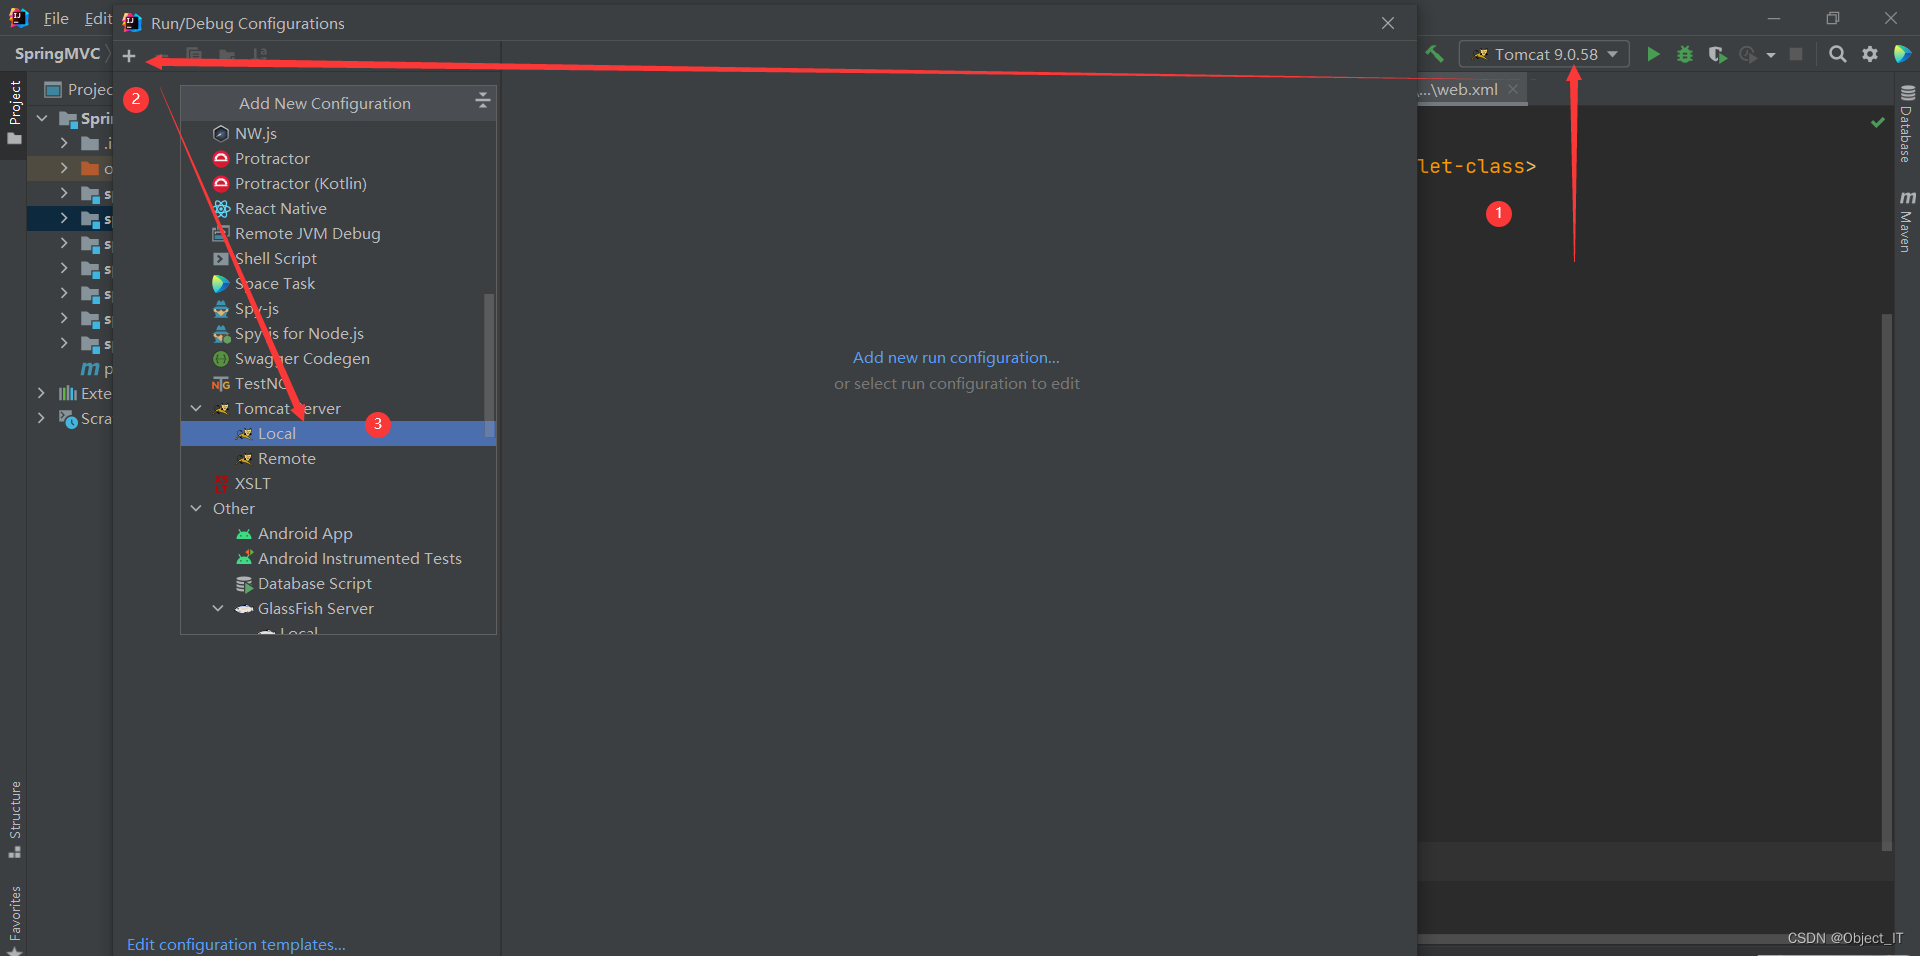Viewport: 1920px width, 956px height.
Task: Select Android App configuration
Action: [x=304, y=534]
